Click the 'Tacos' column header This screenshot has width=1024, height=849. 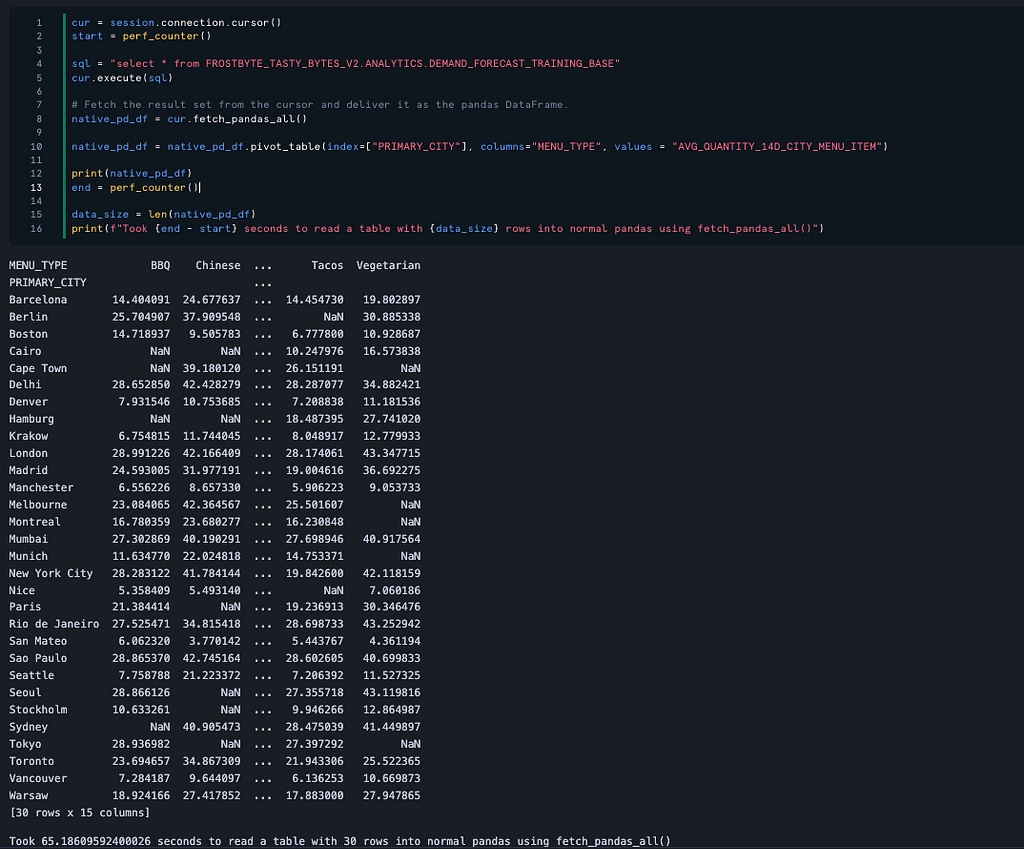327,265
